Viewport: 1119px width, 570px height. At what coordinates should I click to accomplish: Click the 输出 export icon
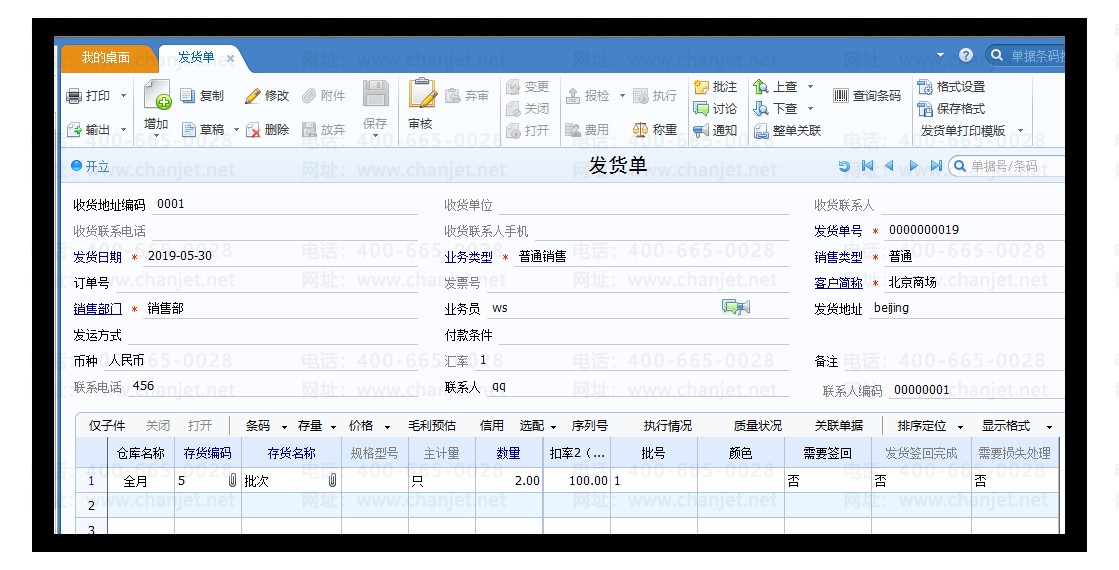pyautogui.click(x=74, y=130)
